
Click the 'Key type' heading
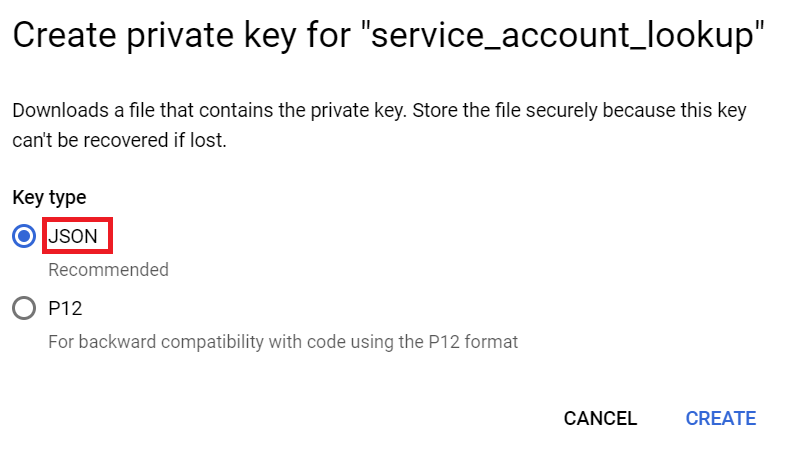(49, 197)
